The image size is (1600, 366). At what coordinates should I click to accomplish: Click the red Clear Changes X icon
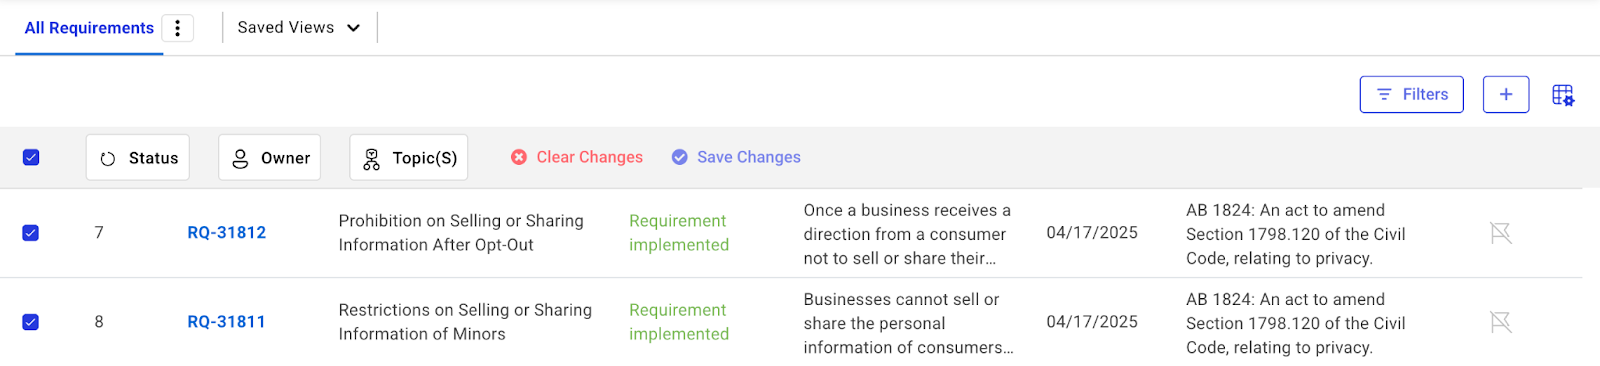(x=519, y=157)
